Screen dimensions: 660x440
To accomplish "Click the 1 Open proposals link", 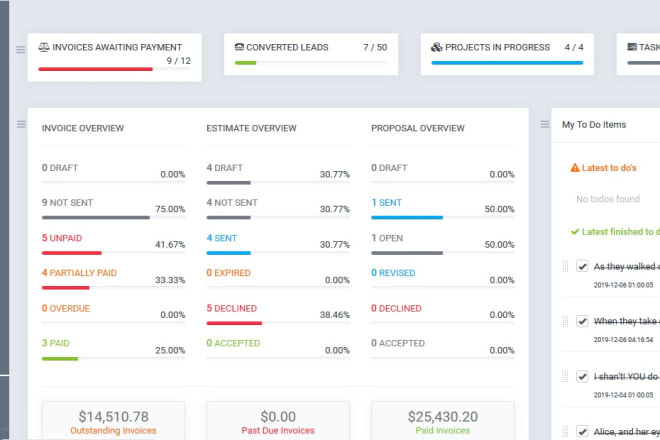I will coord(387,238).
